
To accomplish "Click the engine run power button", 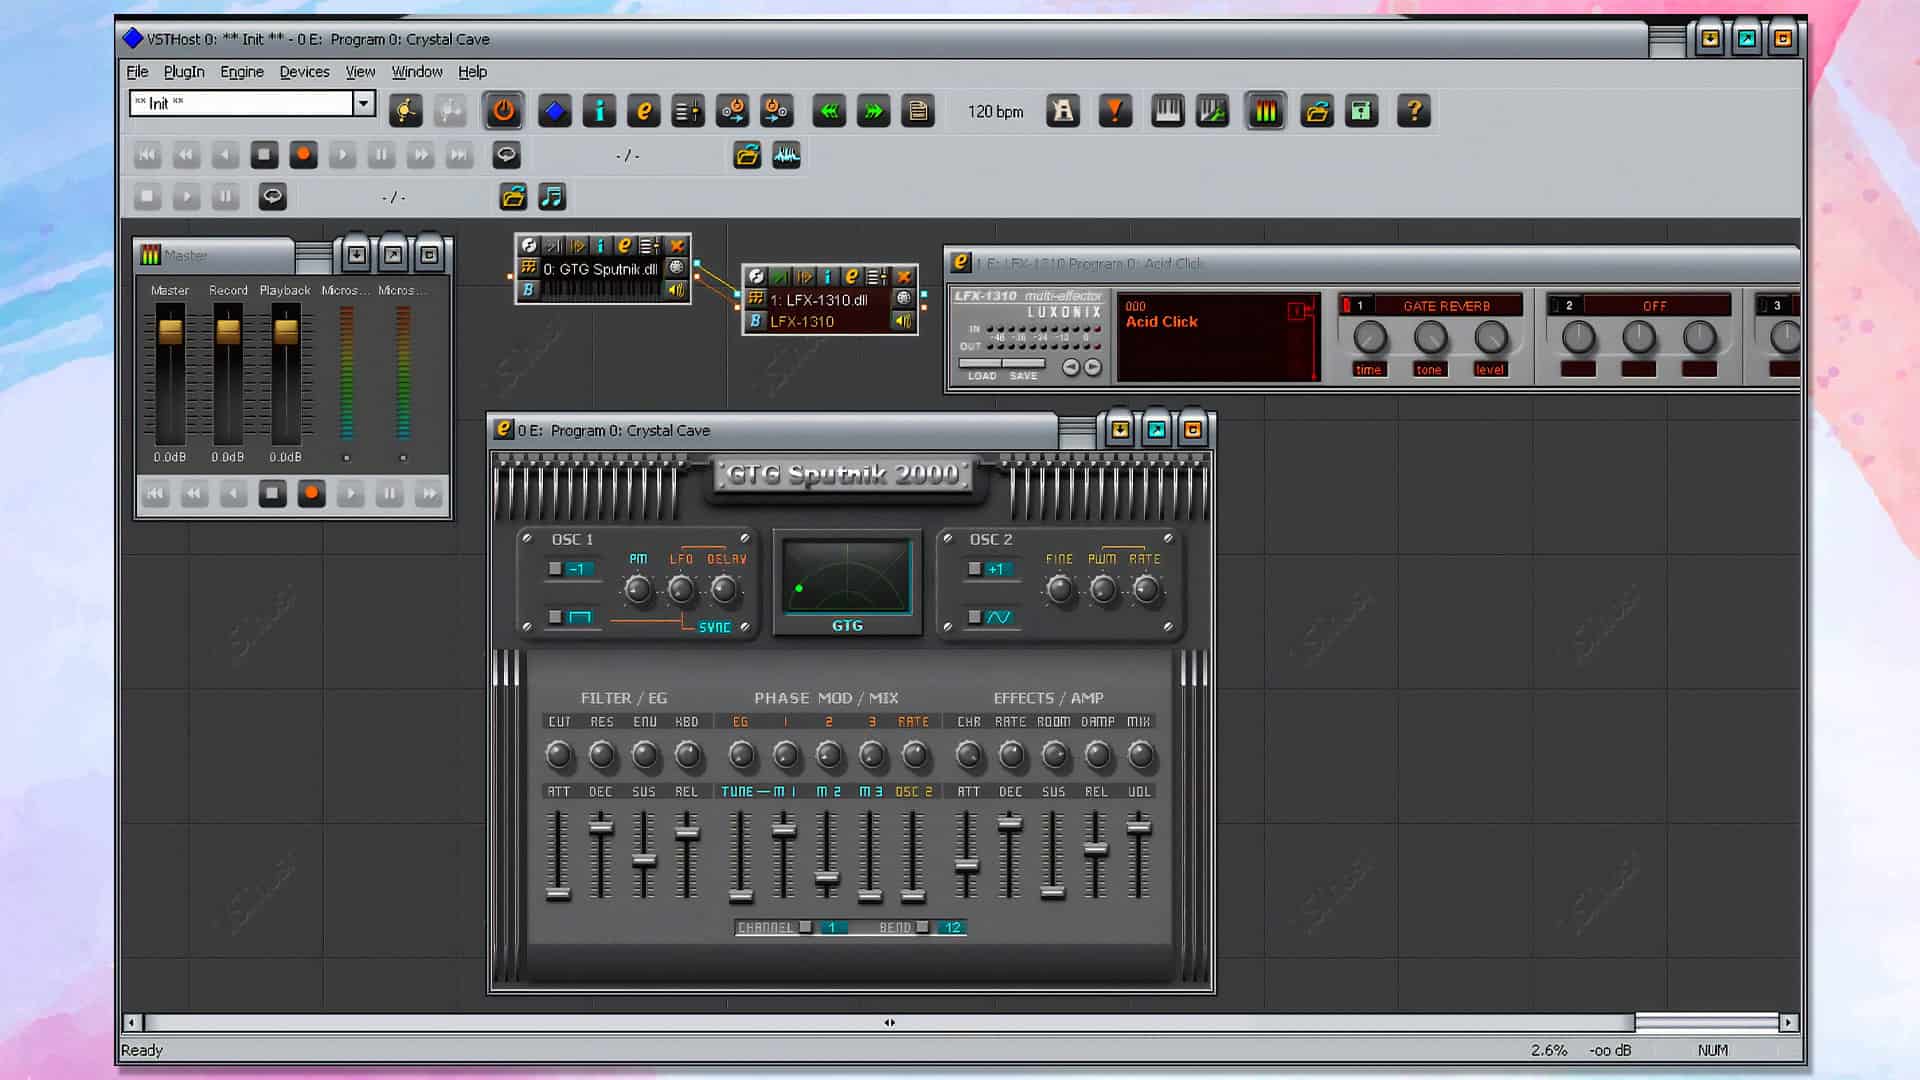I will click(x=503, y=111).
